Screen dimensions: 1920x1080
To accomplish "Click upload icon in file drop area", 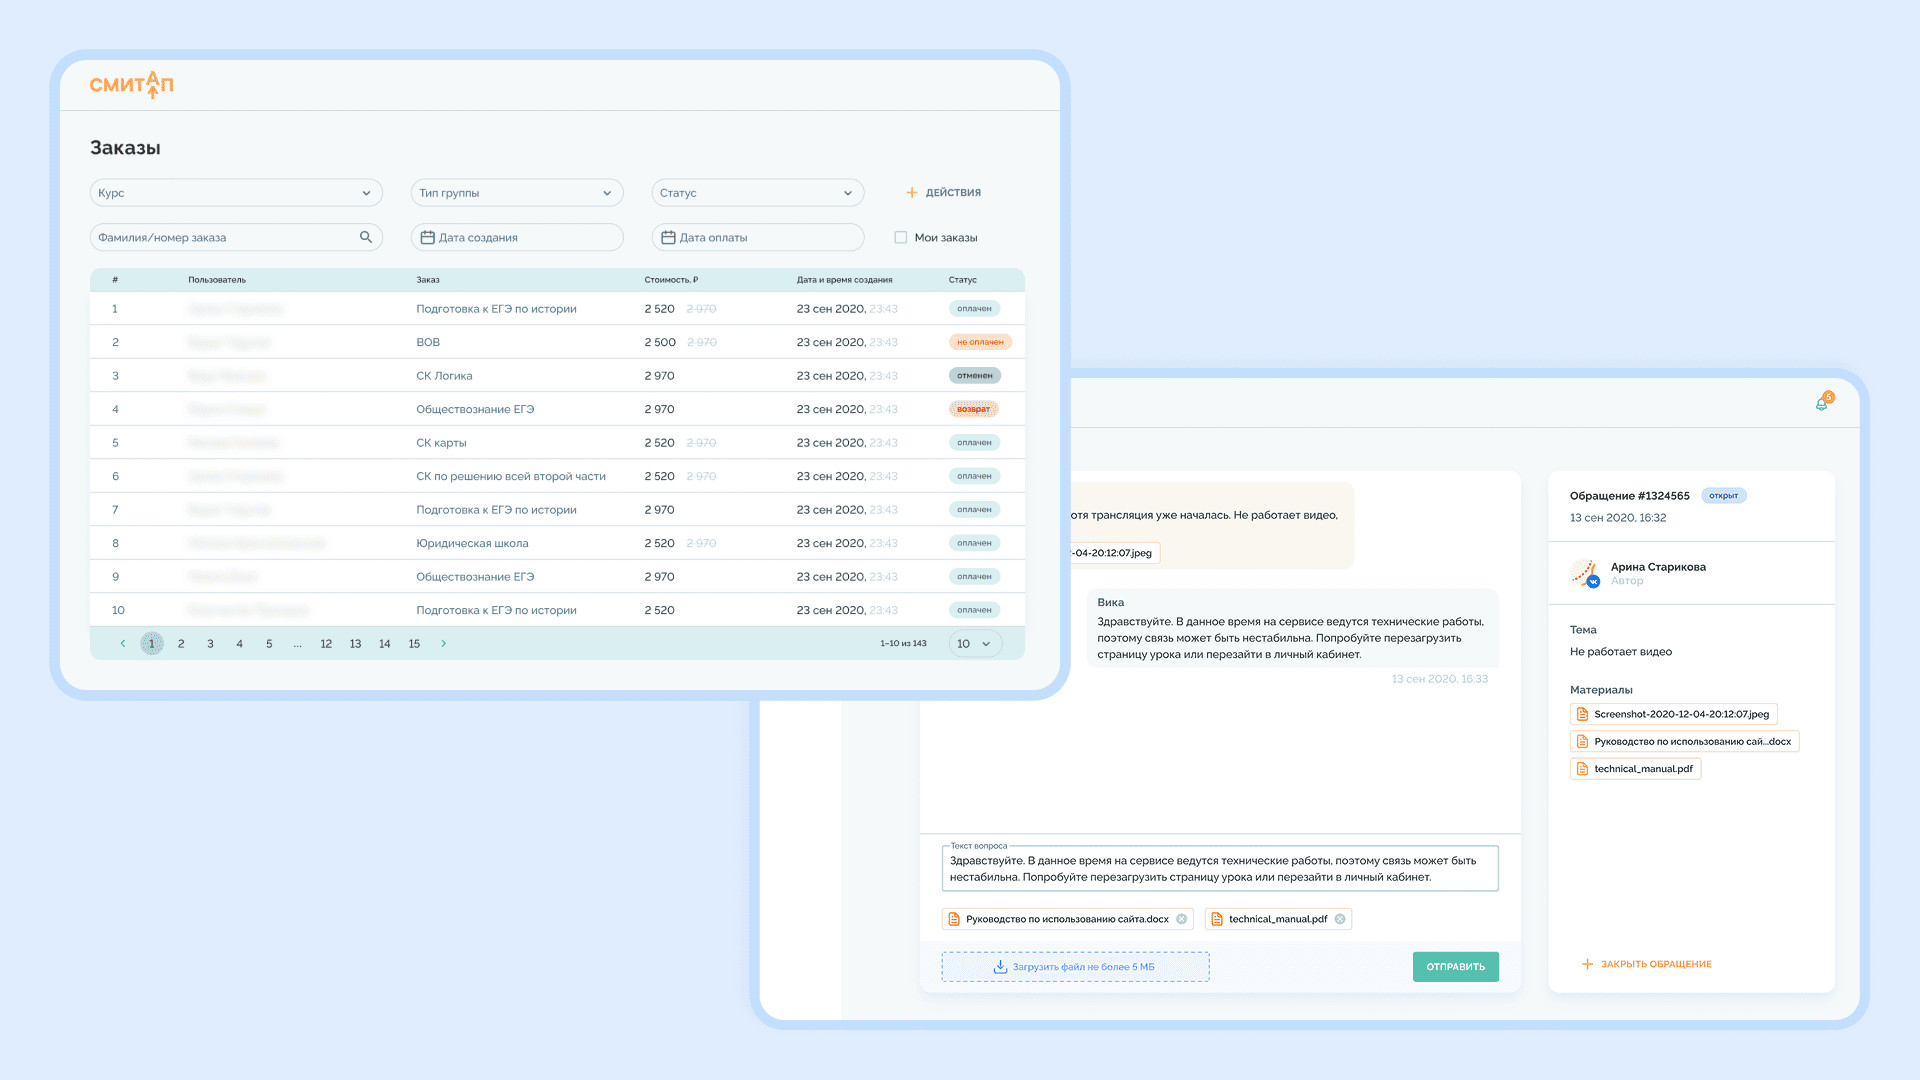I will click(999, 967).
